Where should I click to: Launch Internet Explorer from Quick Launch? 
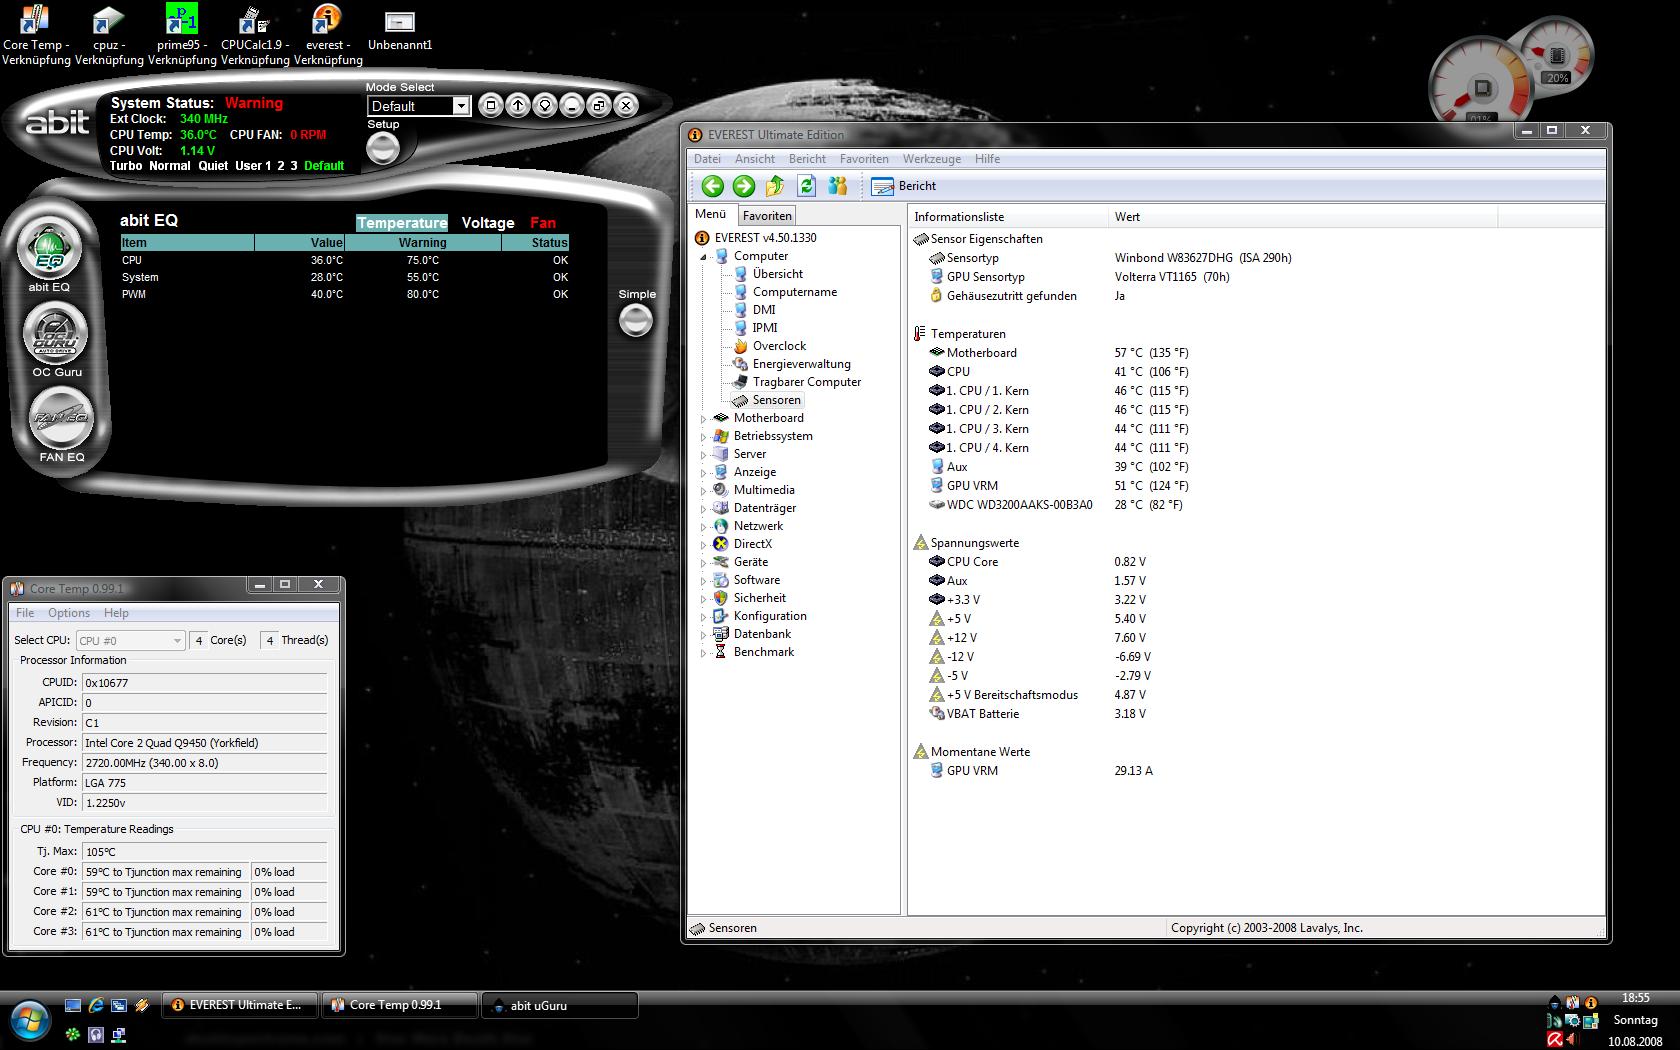(x=96, y=1005)
